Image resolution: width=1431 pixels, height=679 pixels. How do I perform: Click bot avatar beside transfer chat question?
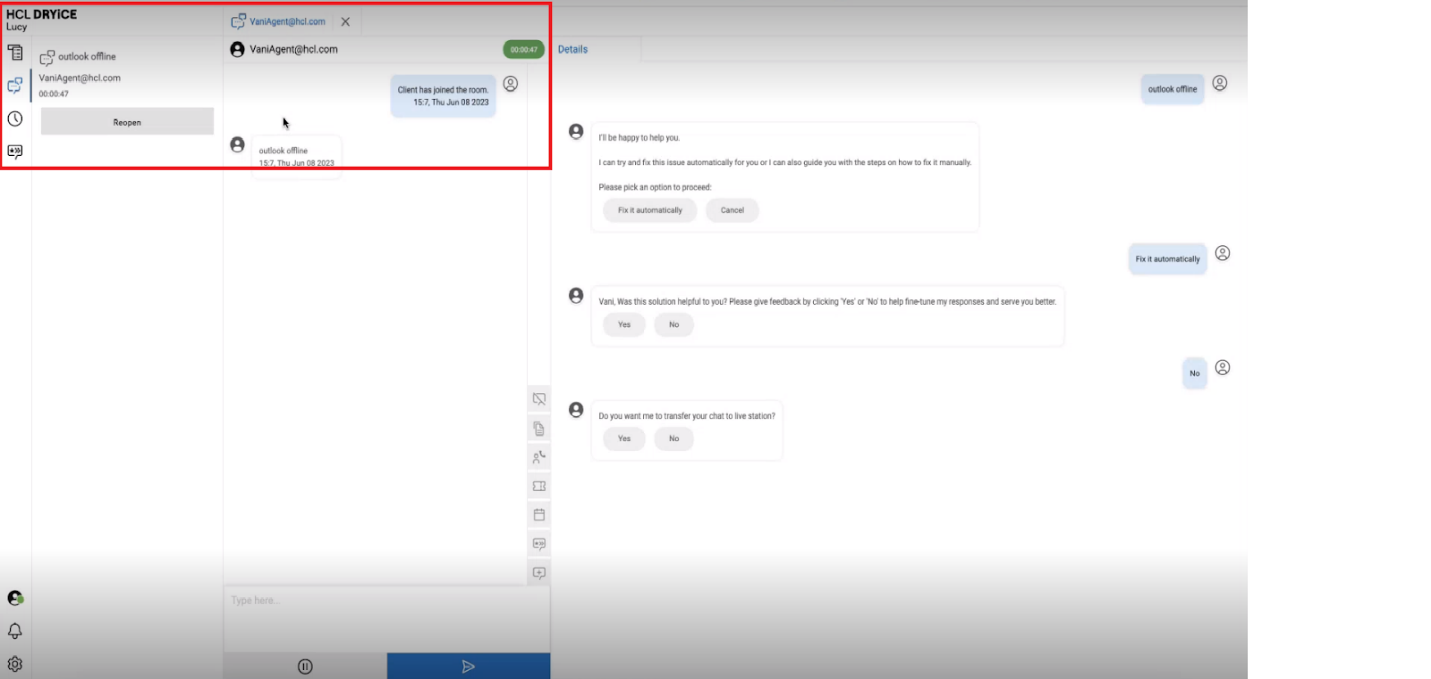pyautogui.click(x=576, y=409)
